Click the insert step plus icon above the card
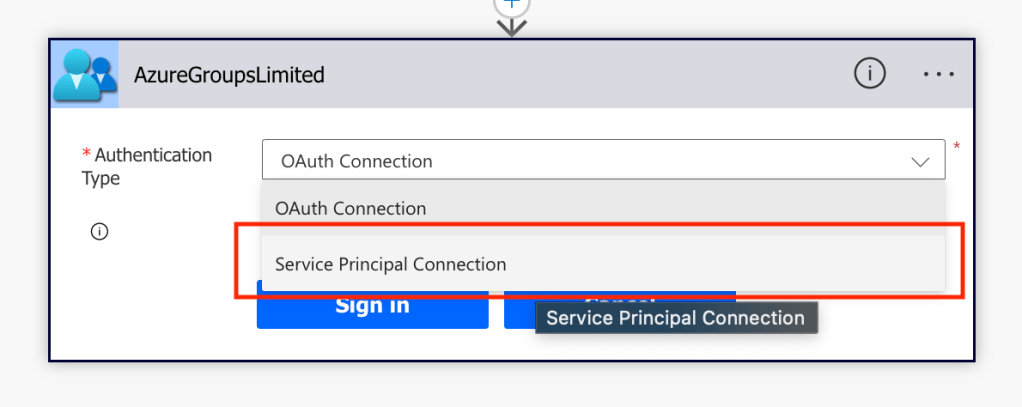This screenshot has height=407, width=1022. point(511,5)
